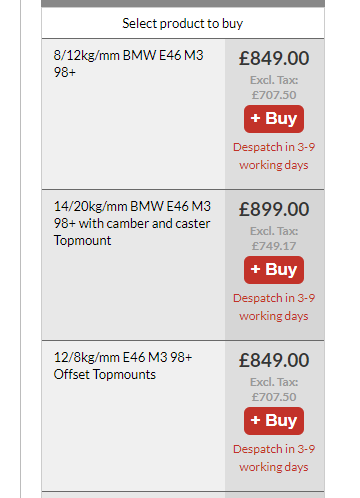
Task: Click the 14/20kg/mm BMW E46 M3 product title
Action: [x=132, y=223]
